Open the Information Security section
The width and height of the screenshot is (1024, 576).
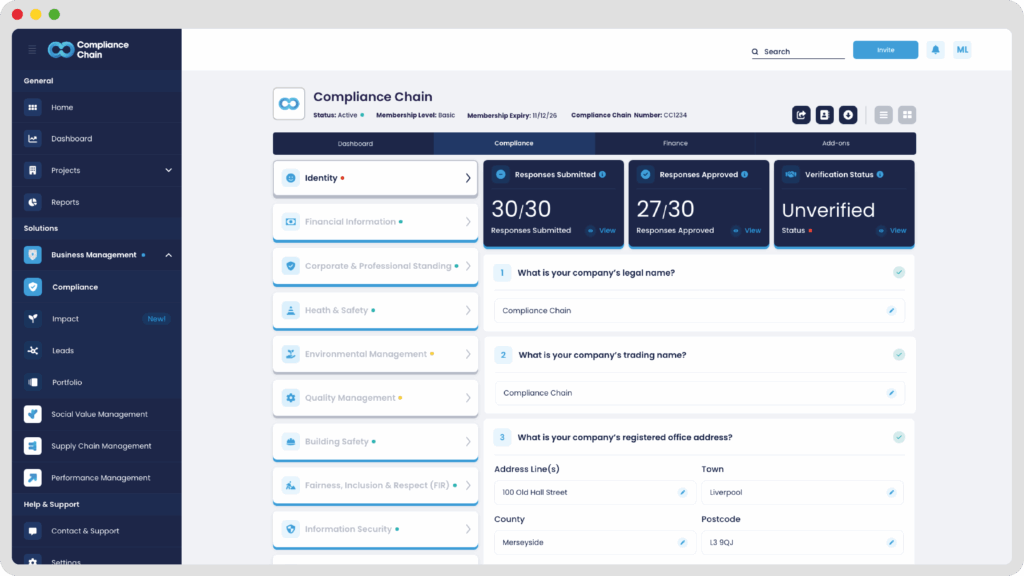click(376, 530)
